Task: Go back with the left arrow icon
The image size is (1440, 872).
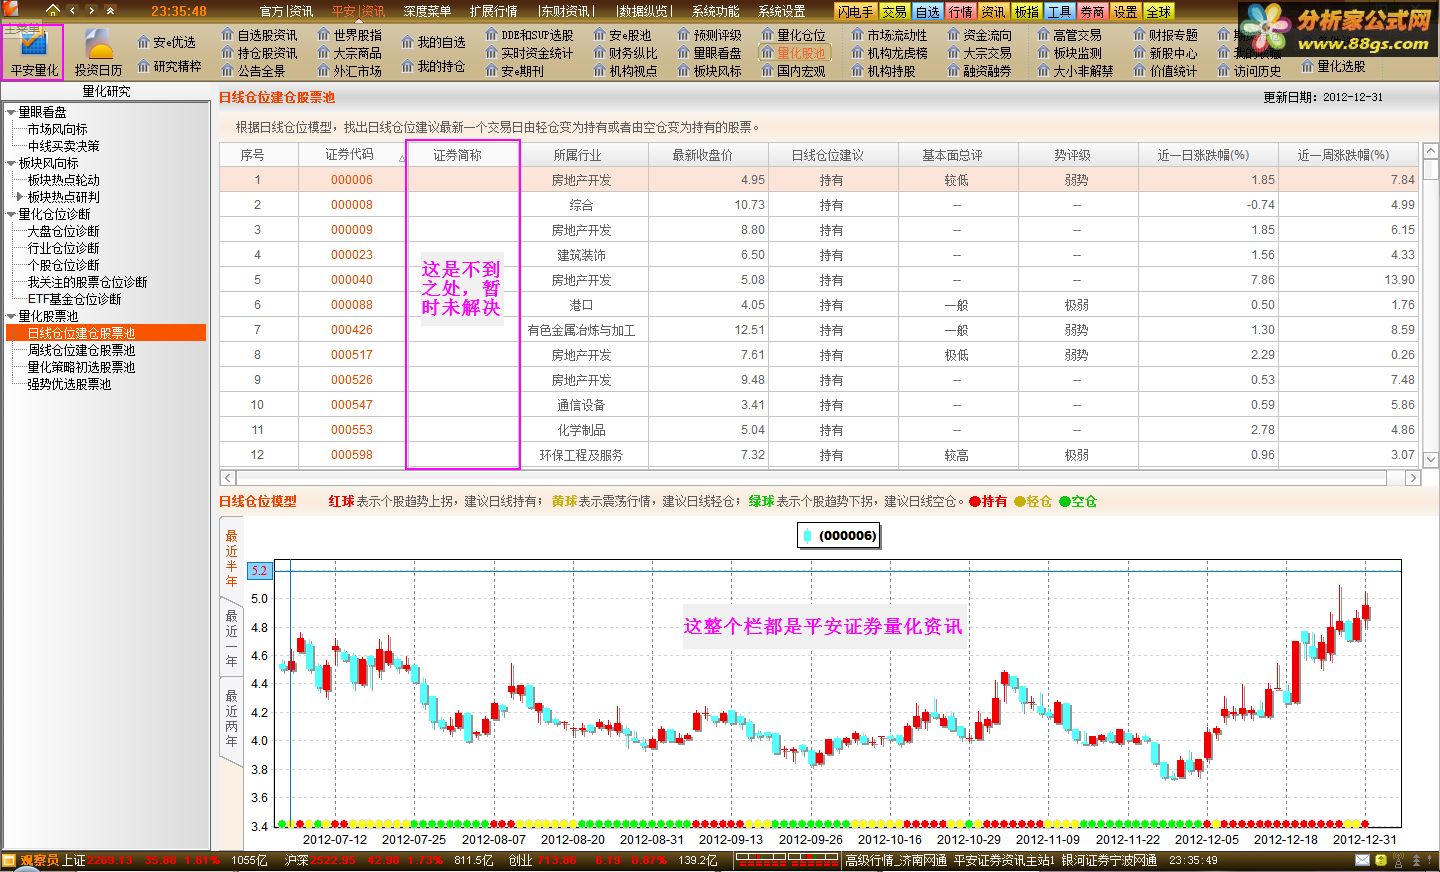Action: pyautogui.click(x=72, y=10)
